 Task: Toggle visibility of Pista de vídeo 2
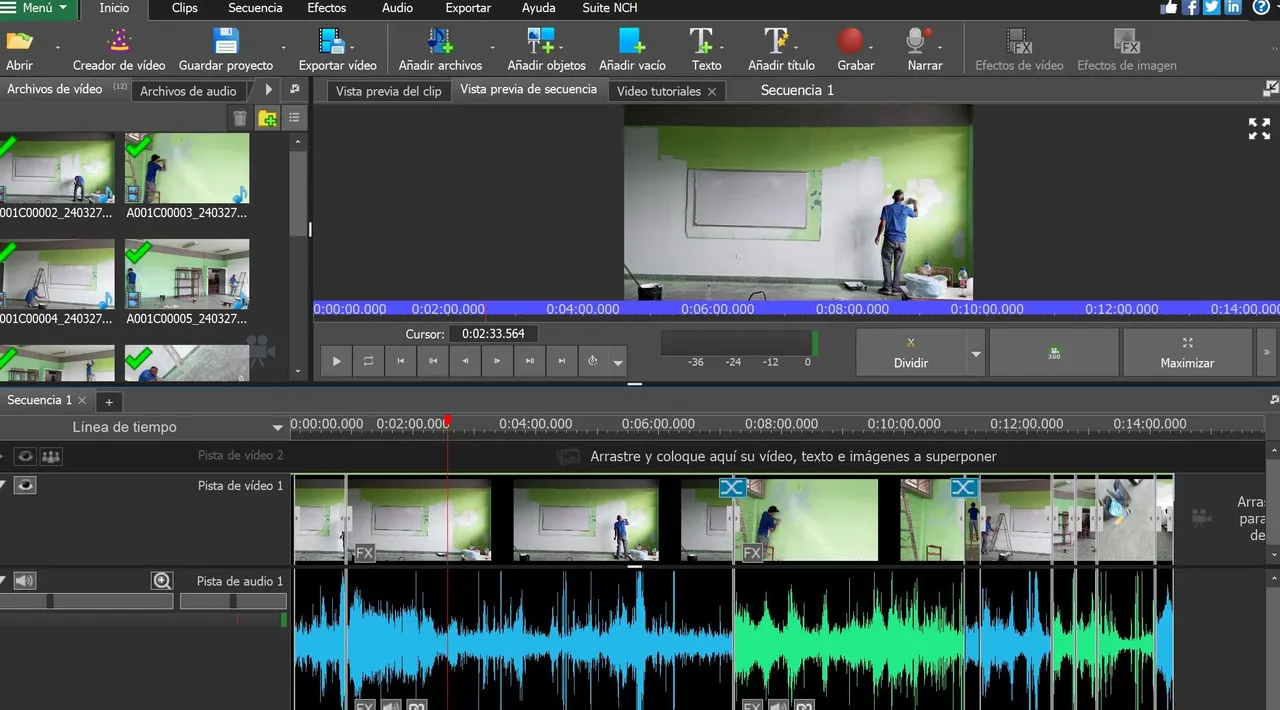click(25, 457)
